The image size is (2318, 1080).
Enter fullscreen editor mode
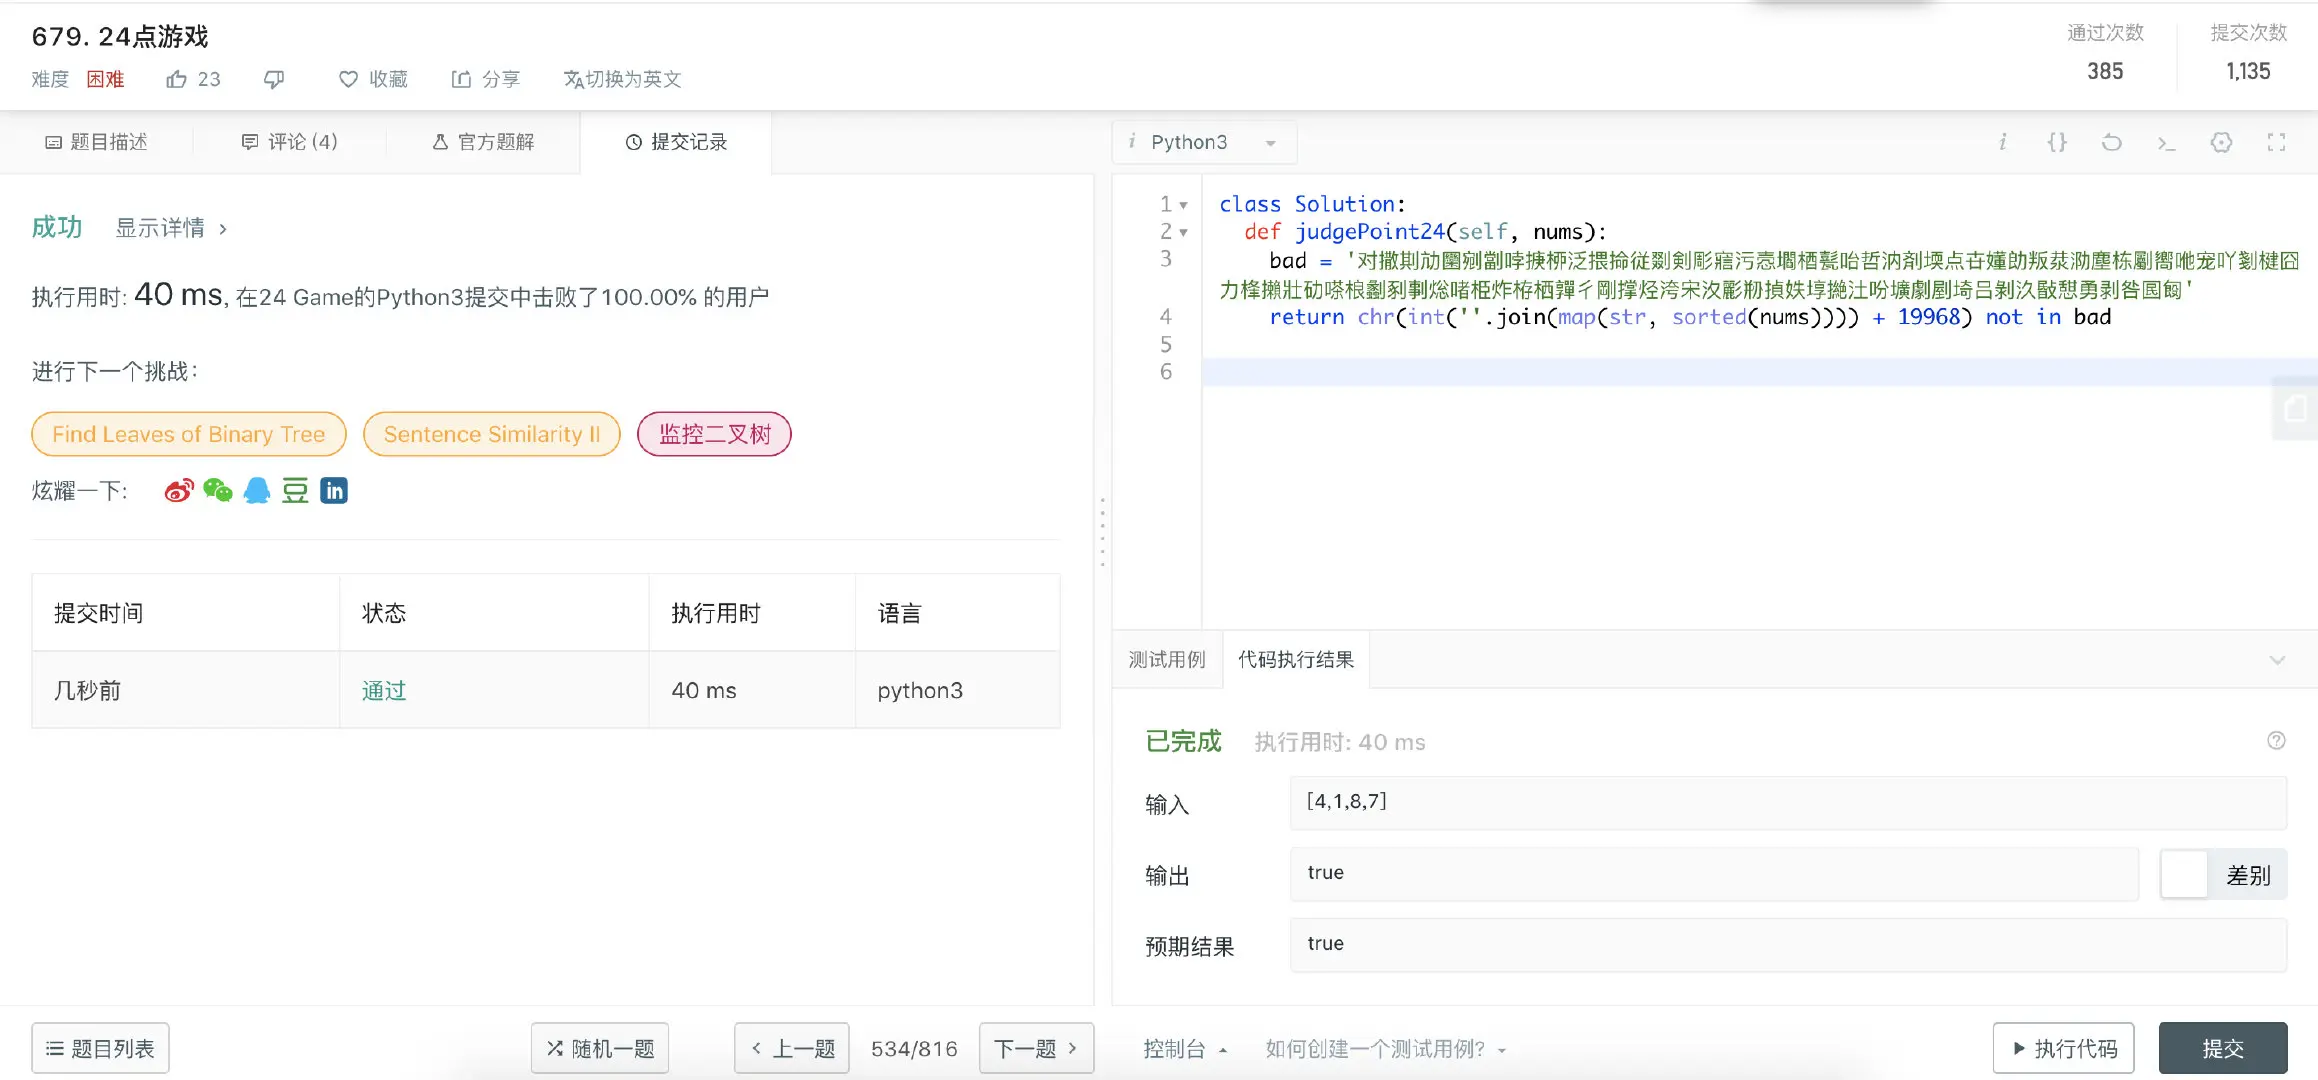point(2276,142)
